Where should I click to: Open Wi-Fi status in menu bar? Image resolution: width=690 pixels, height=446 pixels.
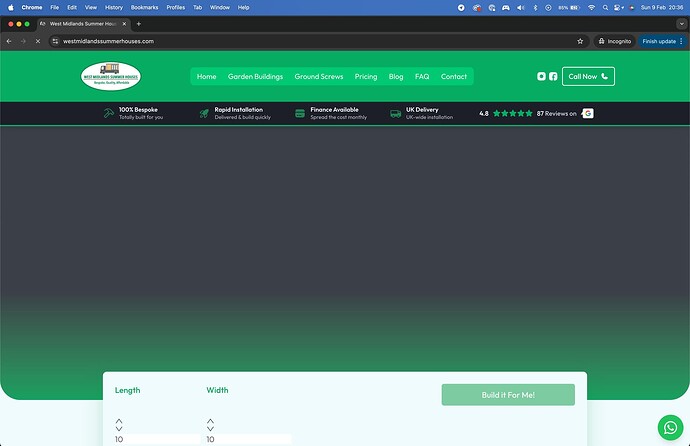[591, 7]
